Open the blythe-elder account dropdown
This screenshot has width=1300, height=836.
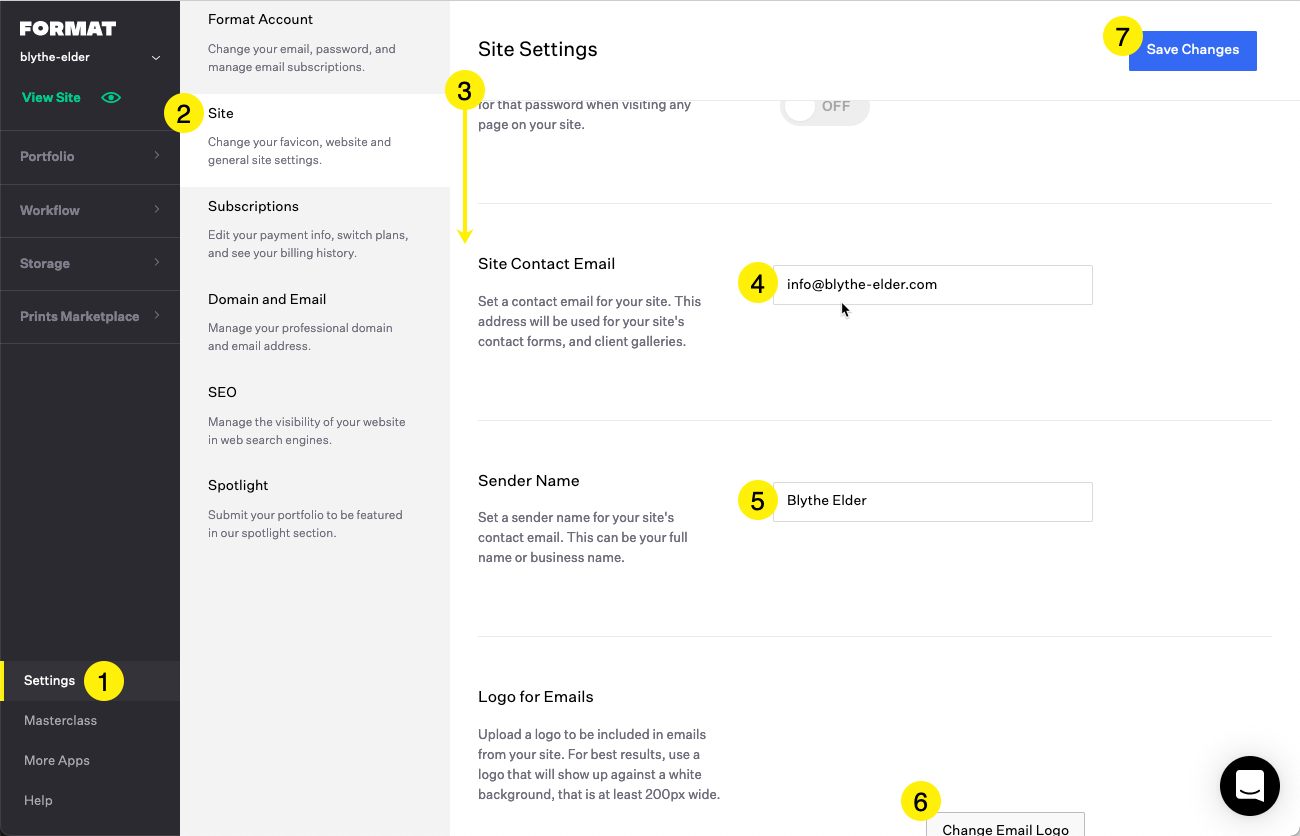tap(90, 58)
